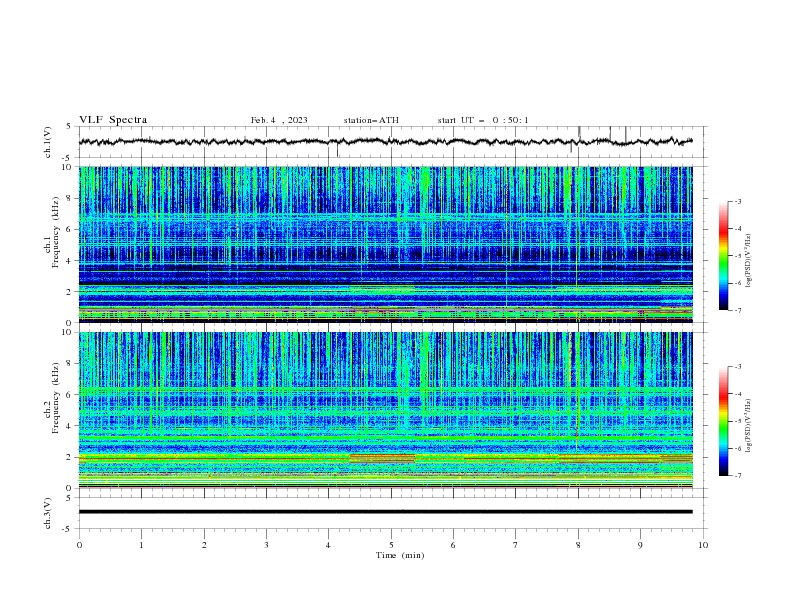
Task: Click the "3" tick on the time axis
Action: [266, 545]
